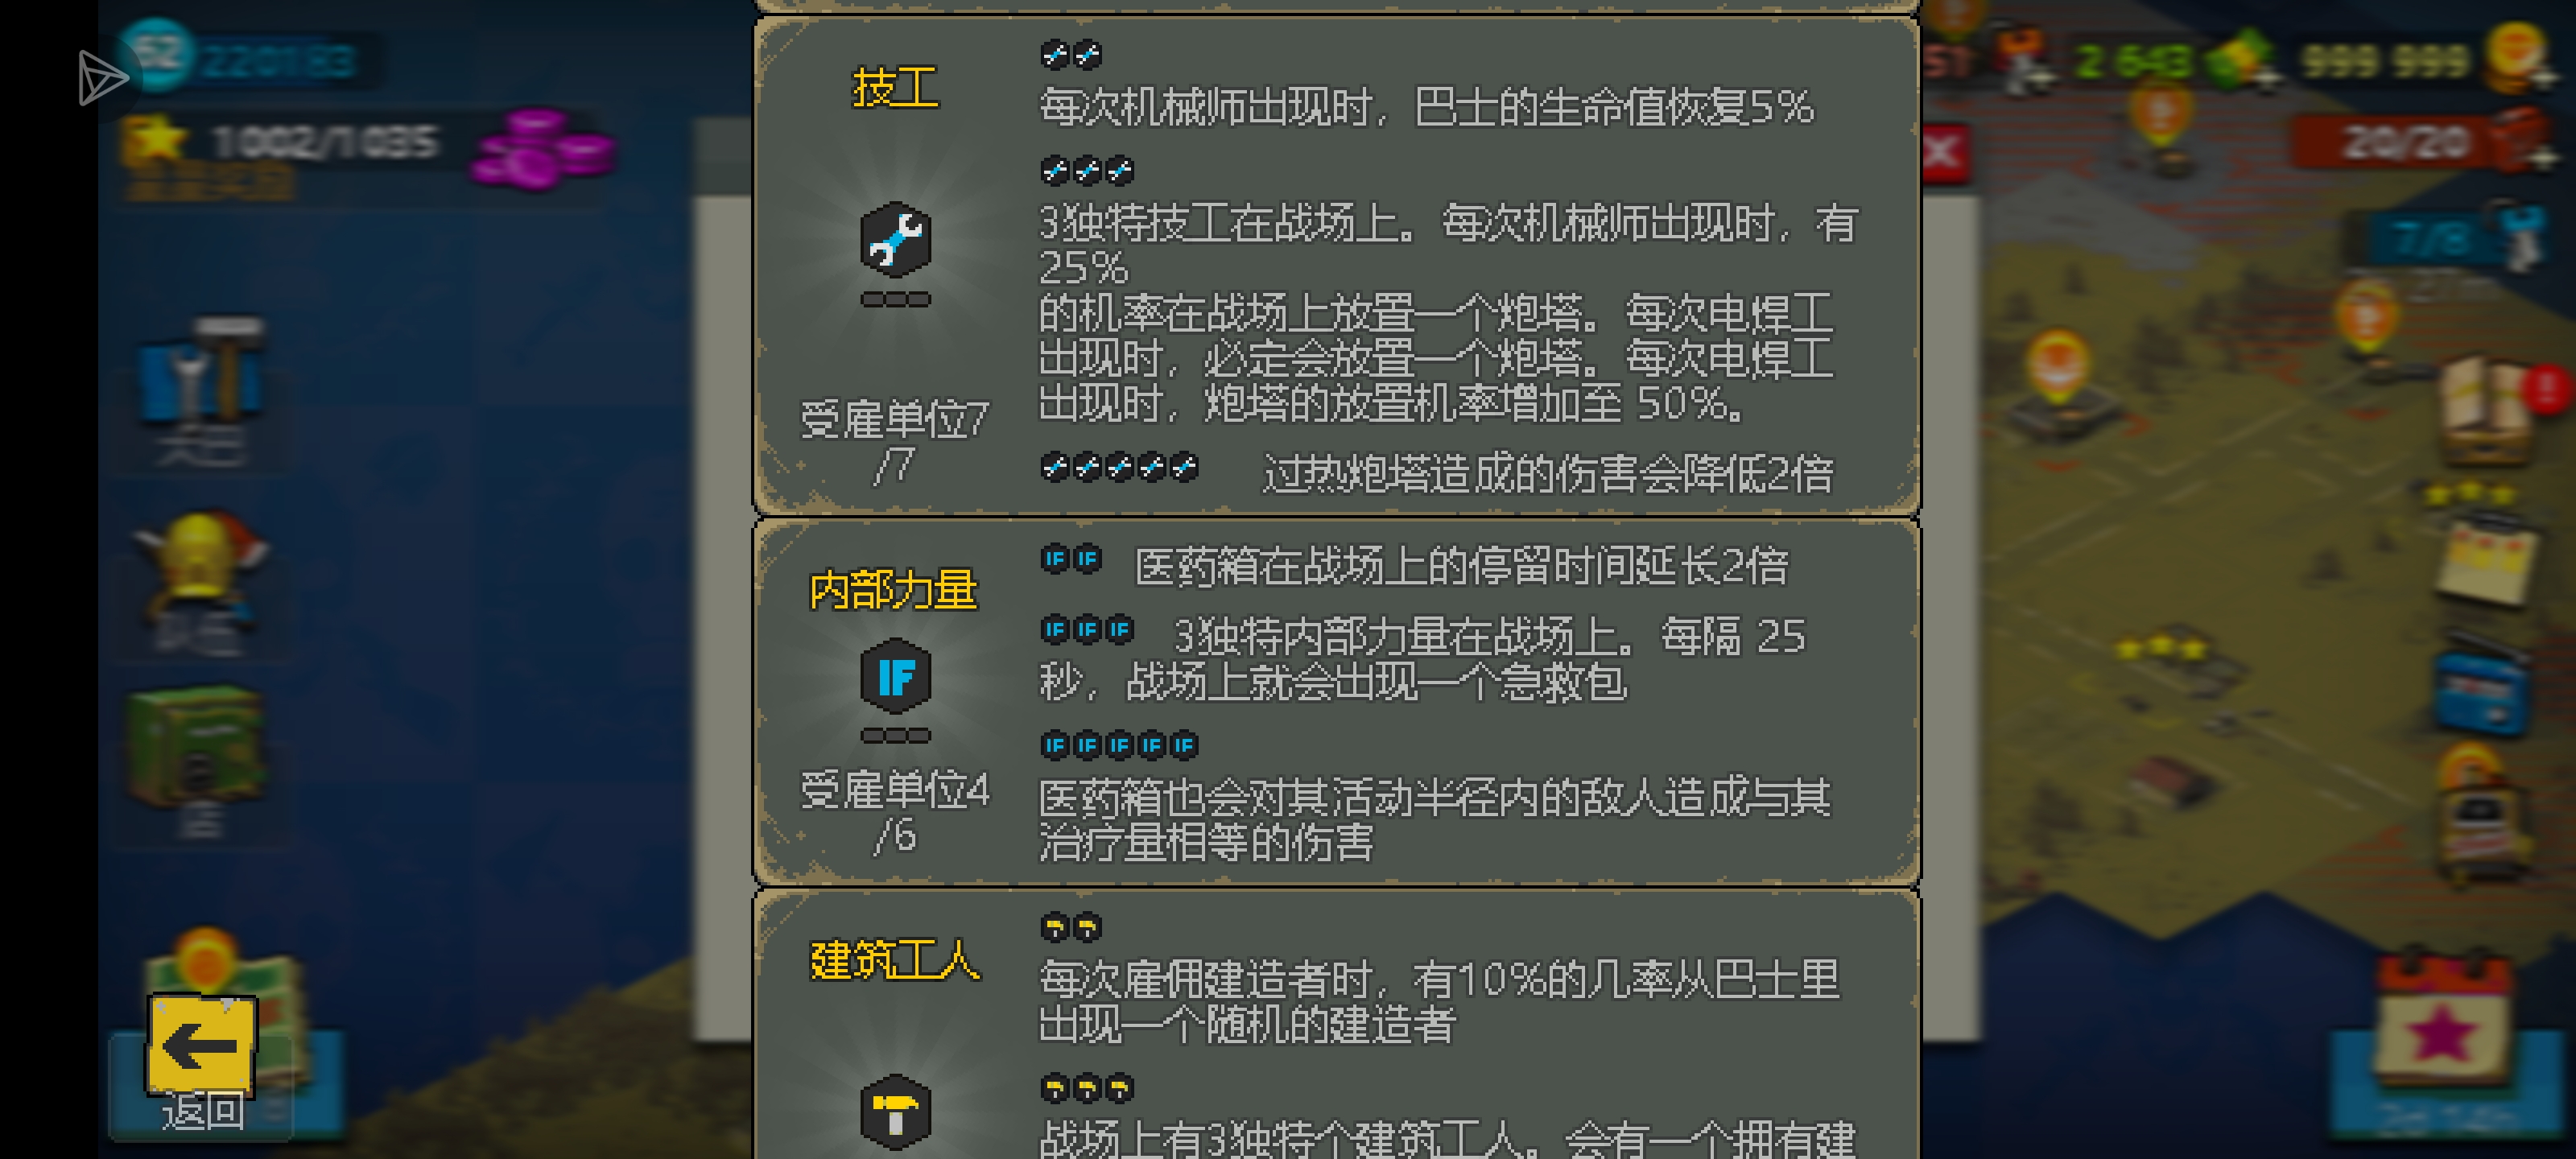Click the 受雇单位4/6 counter
The height and width of the screenshot is (1159, 2576).
pyautogui.click(x=895, y=812)
